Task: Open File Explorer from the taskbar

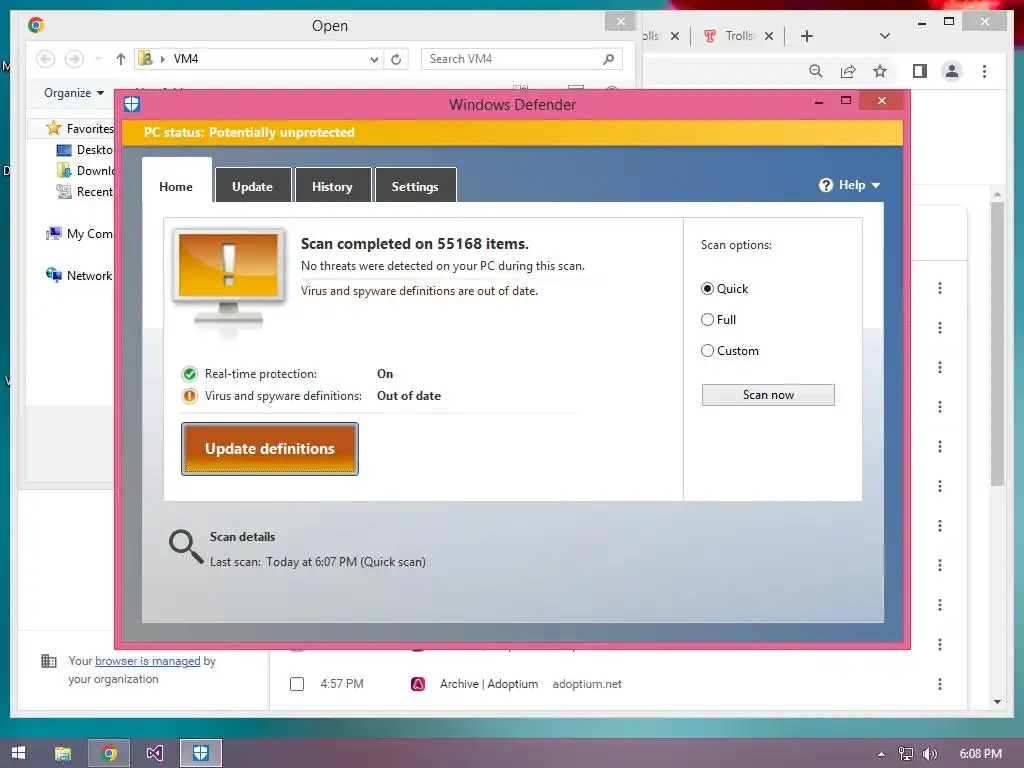Action: [x=63, y=753]
